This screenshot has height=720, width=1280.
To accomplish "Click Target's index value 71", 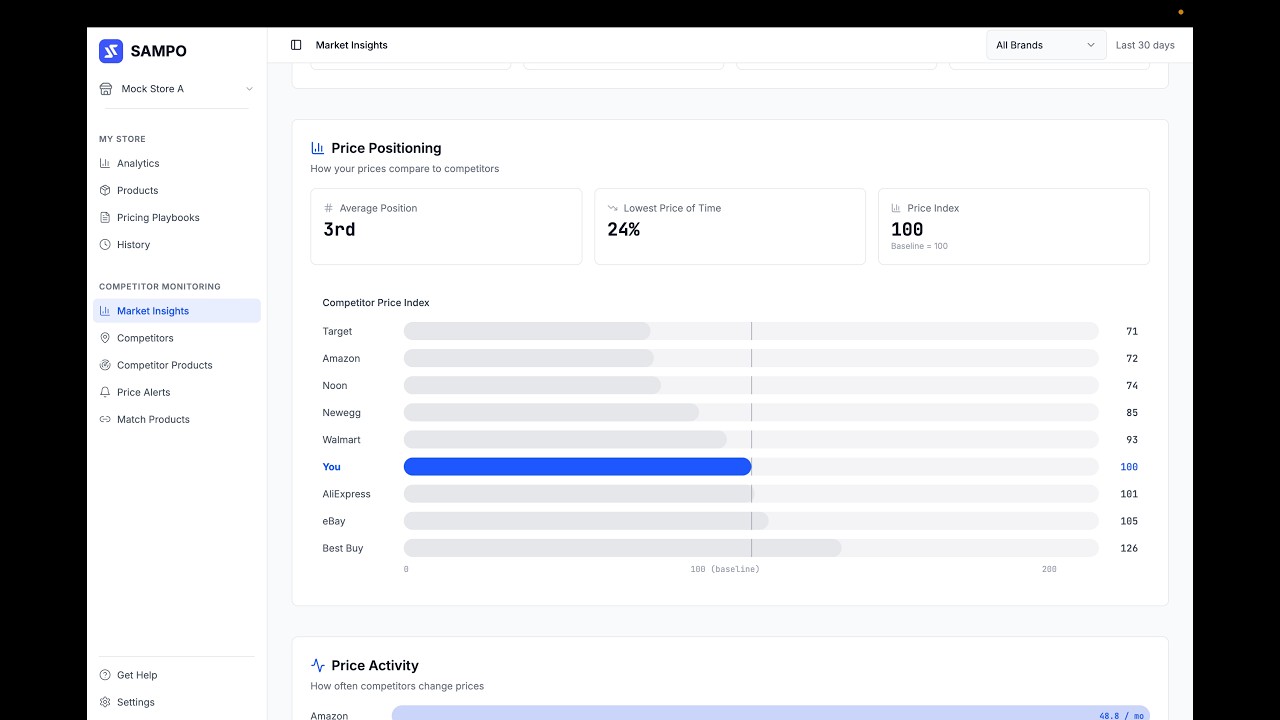I will [x=1132, y=331].
